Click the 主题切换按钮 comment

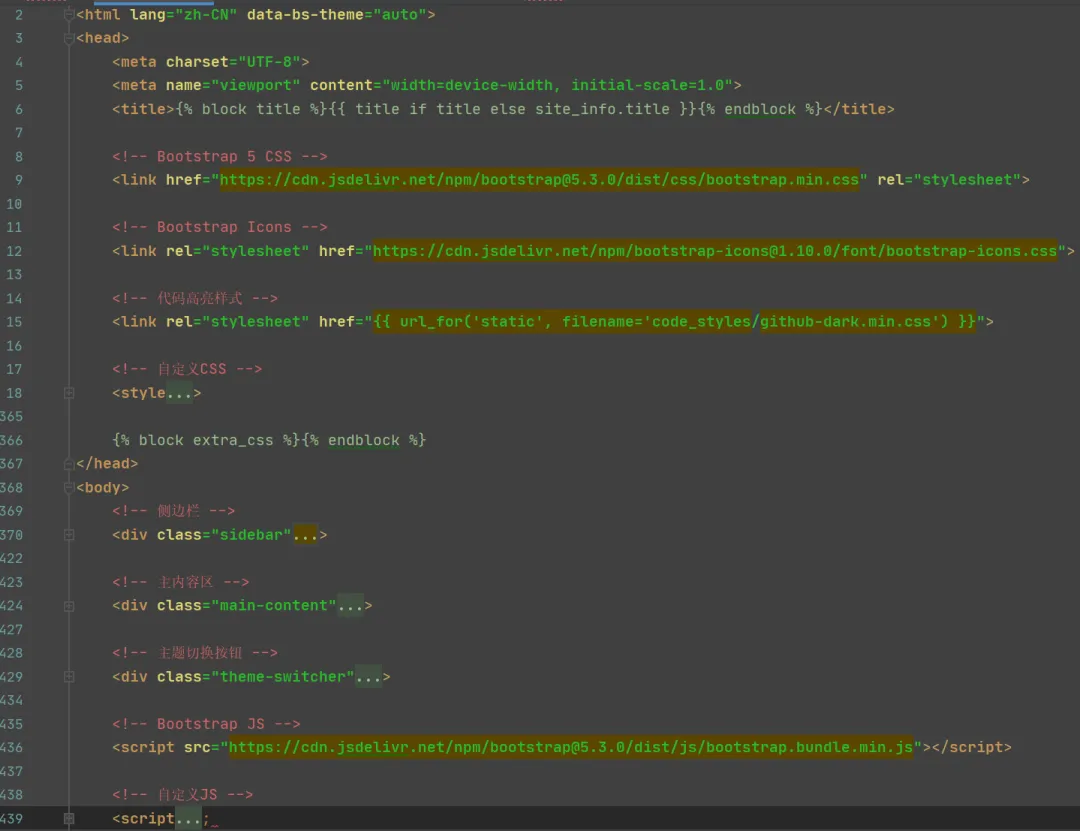coord(195,653)
